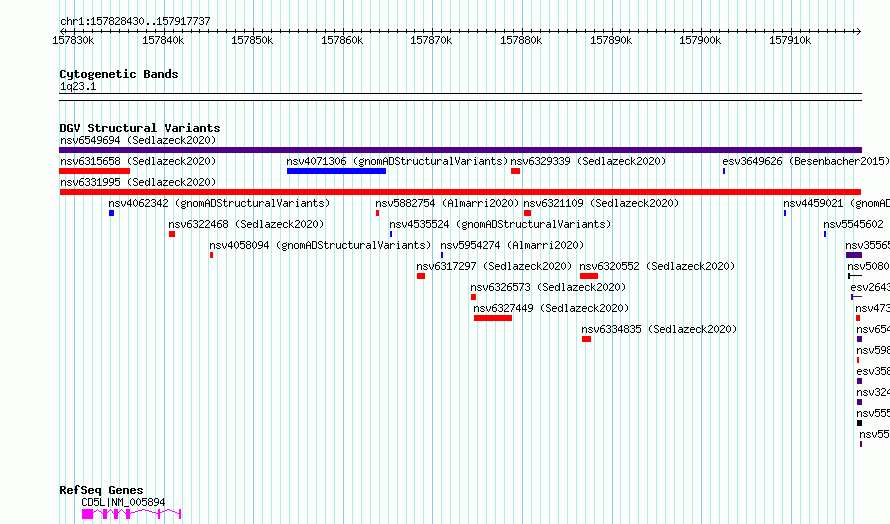The width and height of the screenshot is (890, 524).
Task: Click the 157850k ruler tick label
Action: 252,40
